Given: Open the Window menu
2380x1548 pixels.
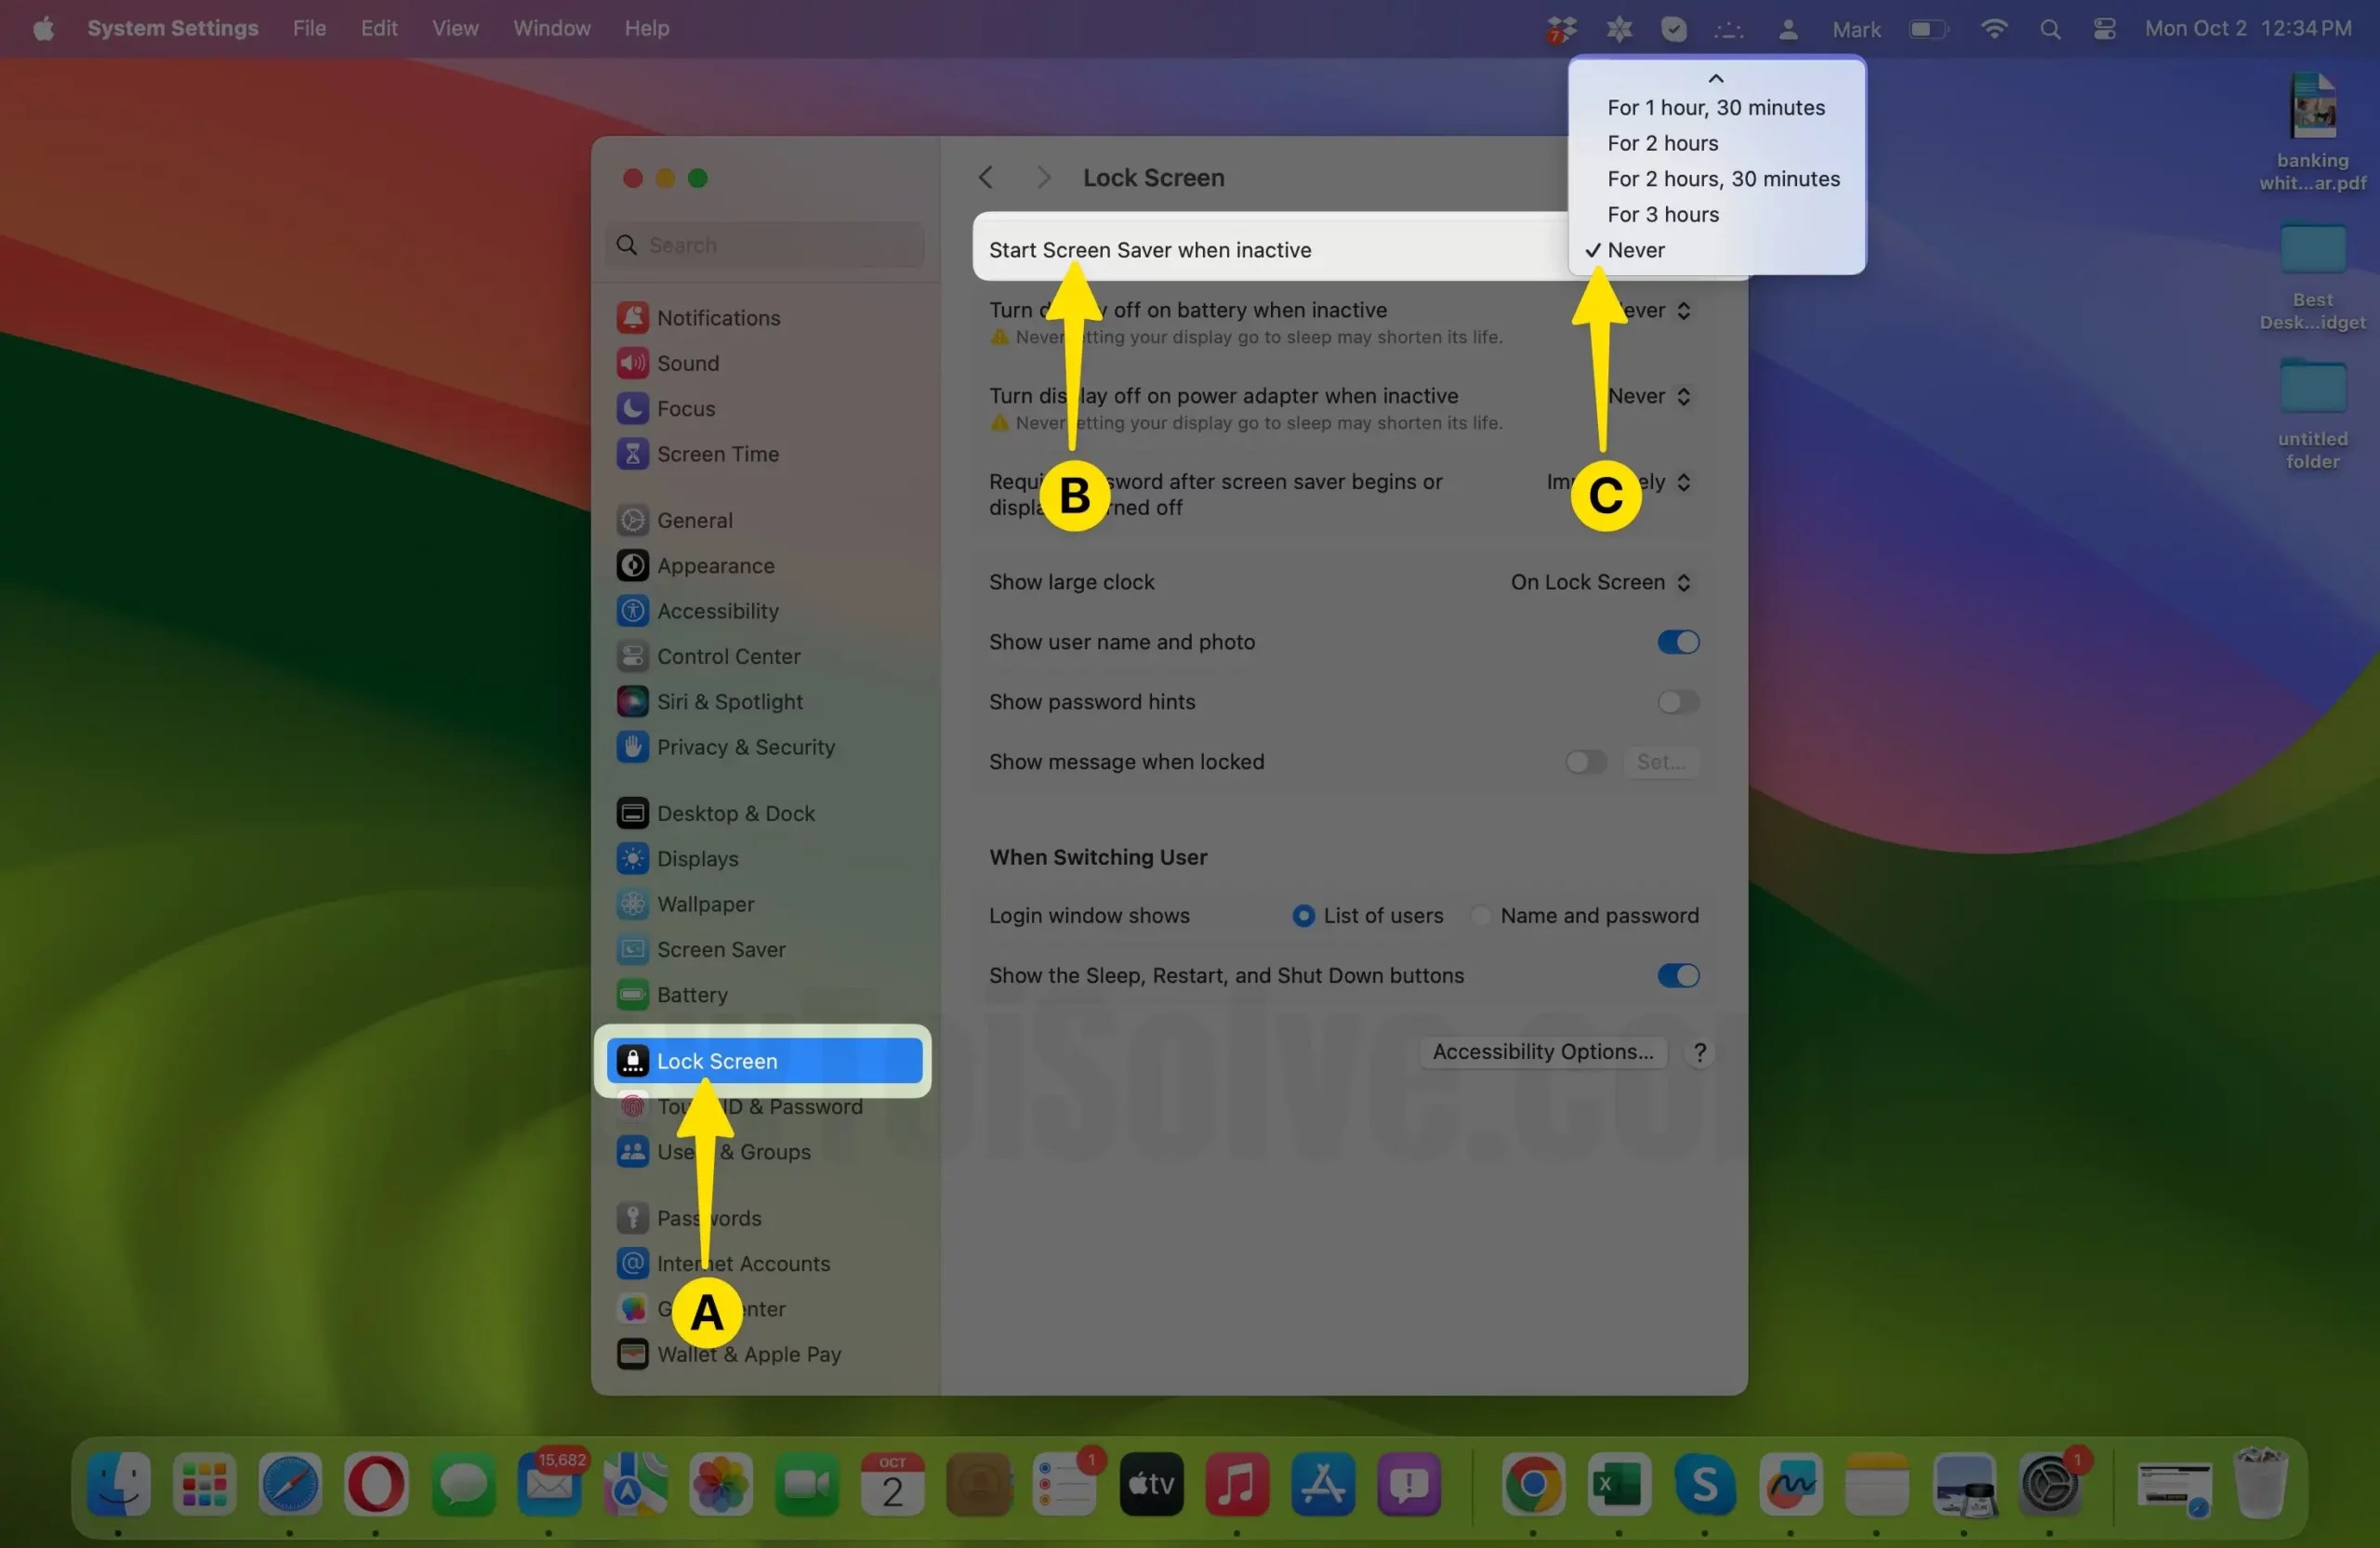Looking at the screenshot, I should point(551,28).
